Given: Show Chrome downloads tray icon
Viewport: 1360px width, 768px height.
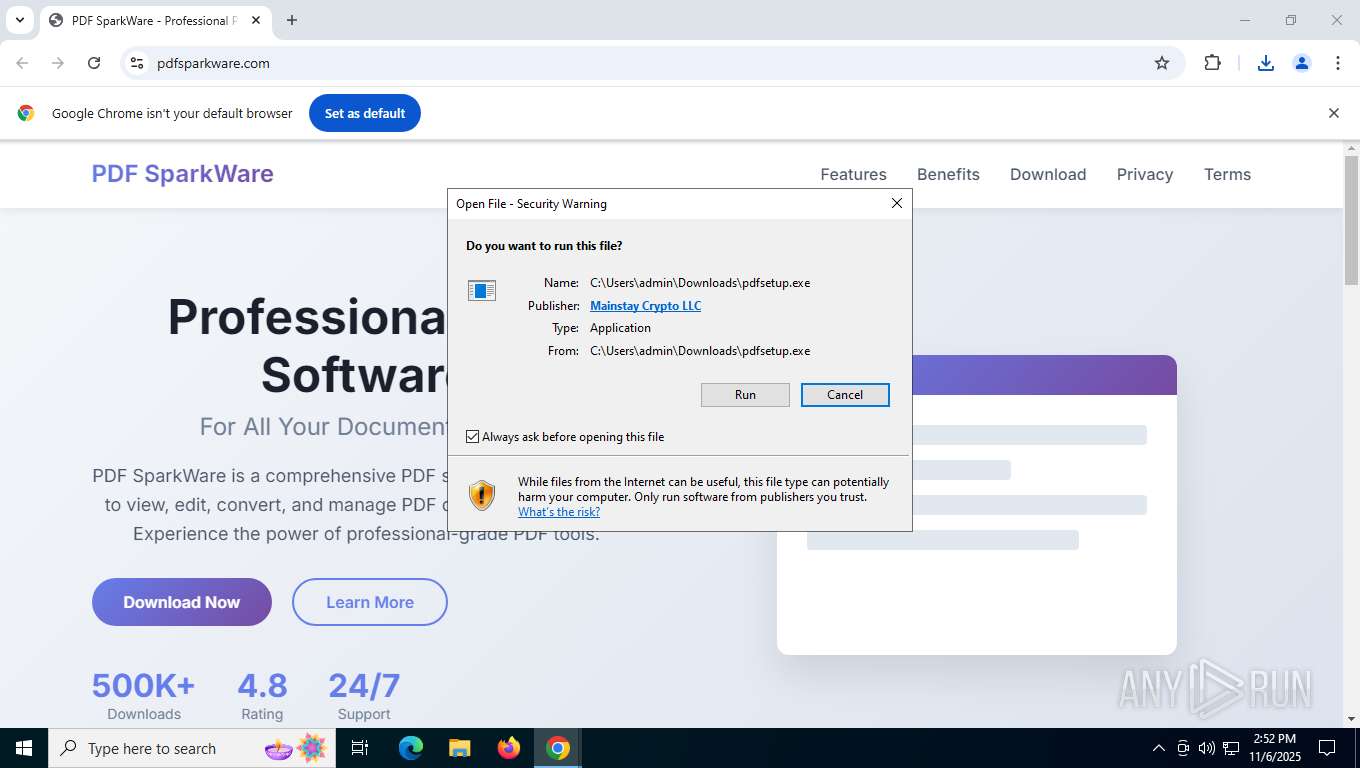Looking at the screenshot, I should [x=1266, y=63].
